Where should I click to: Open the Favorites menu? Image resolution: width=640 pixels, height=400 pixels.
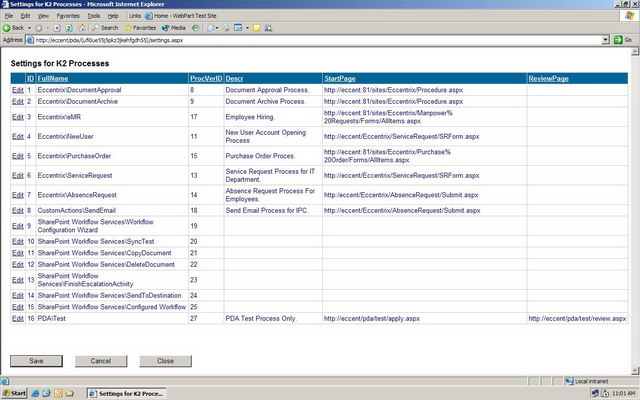(68, 16)
